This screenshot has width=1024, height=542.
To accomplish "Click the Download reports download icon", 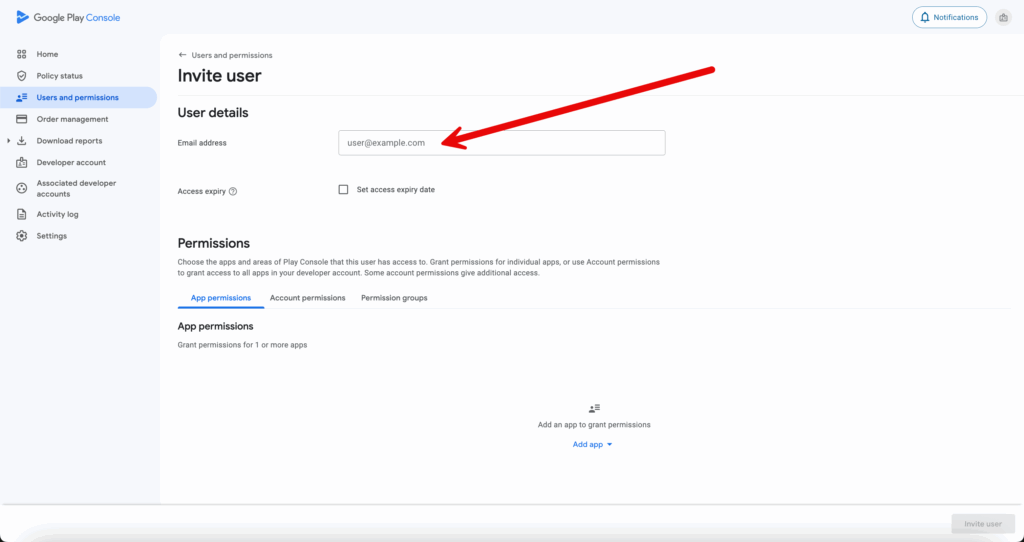I will click(x=22, y=140).
